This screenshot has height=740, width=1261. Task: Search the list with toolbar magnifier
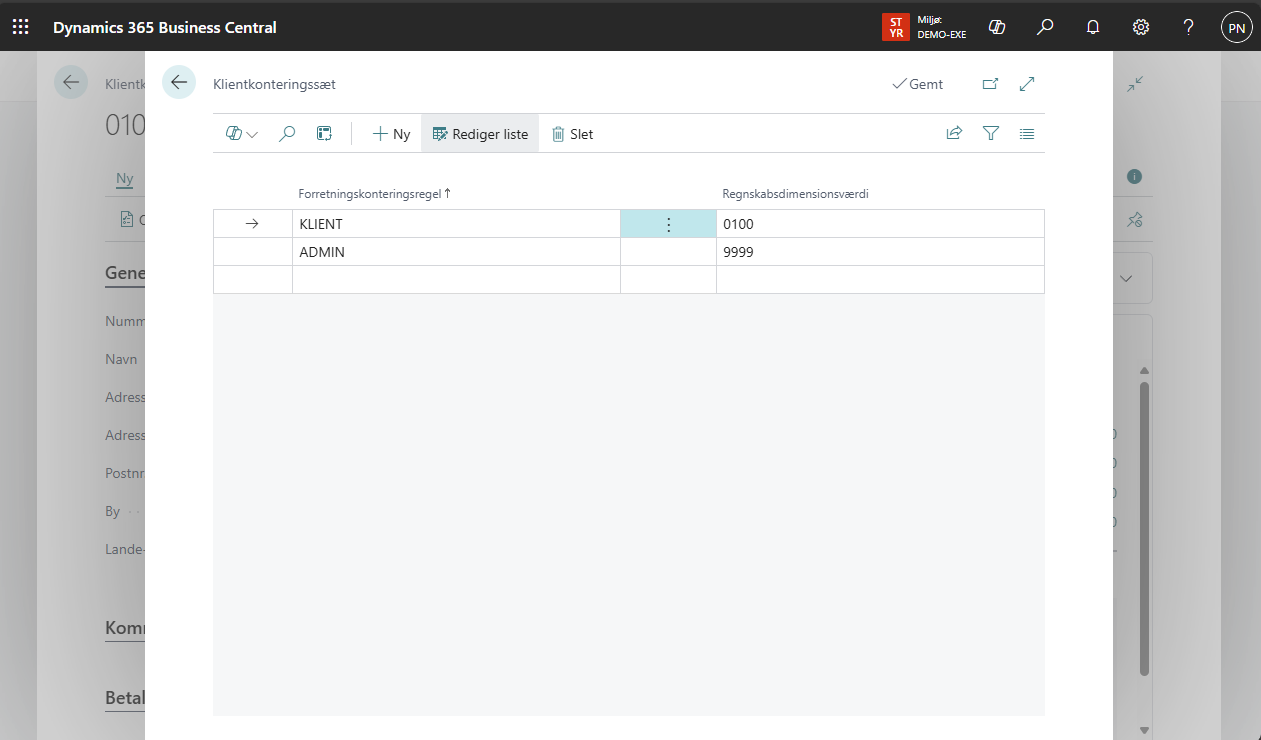pos(287,133)
